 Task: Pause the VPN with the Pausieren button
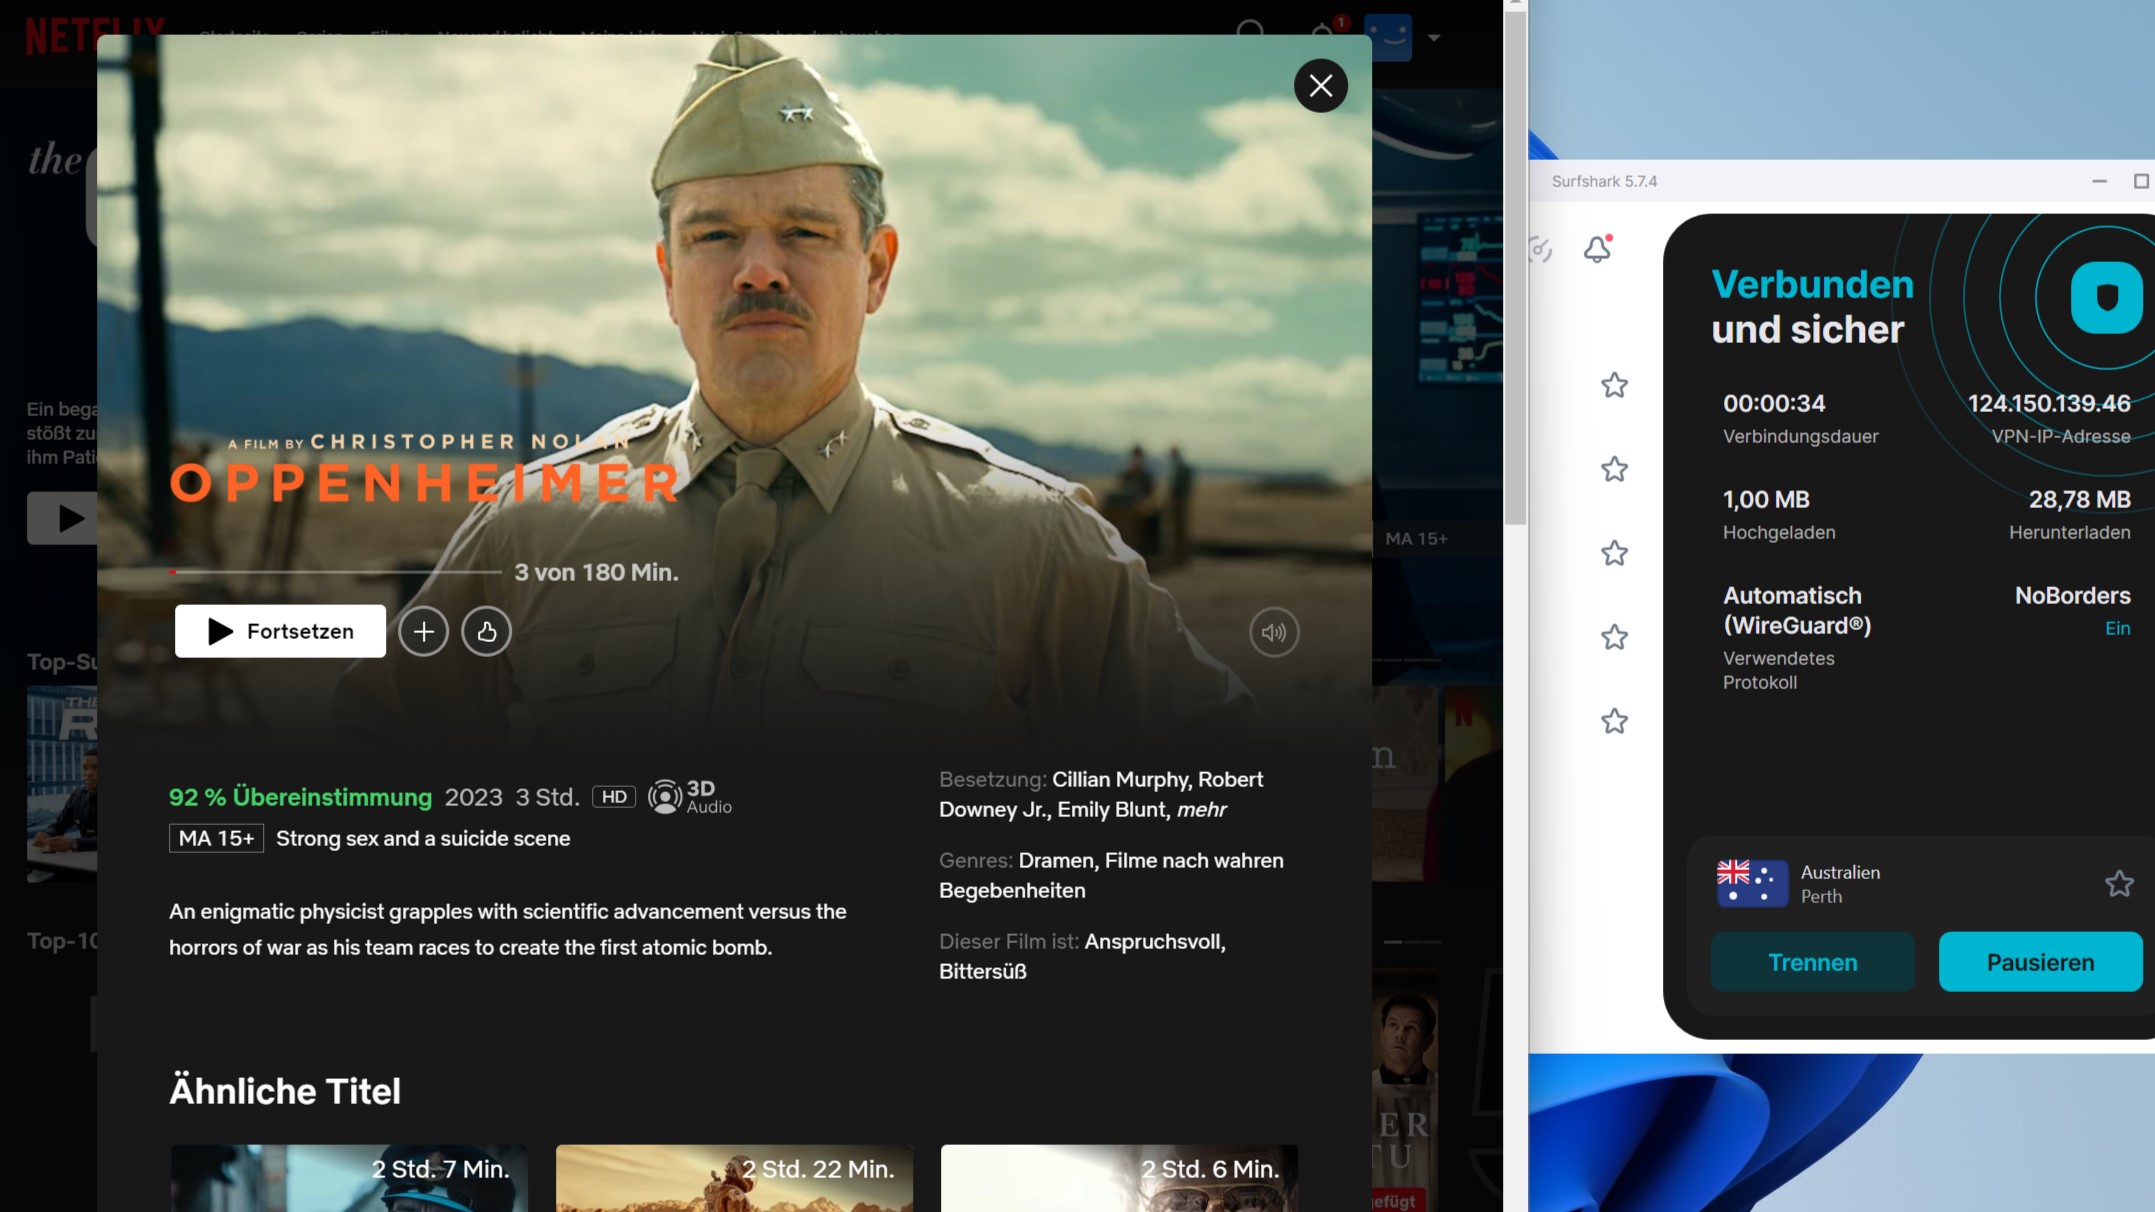(x=2040, y=962)
